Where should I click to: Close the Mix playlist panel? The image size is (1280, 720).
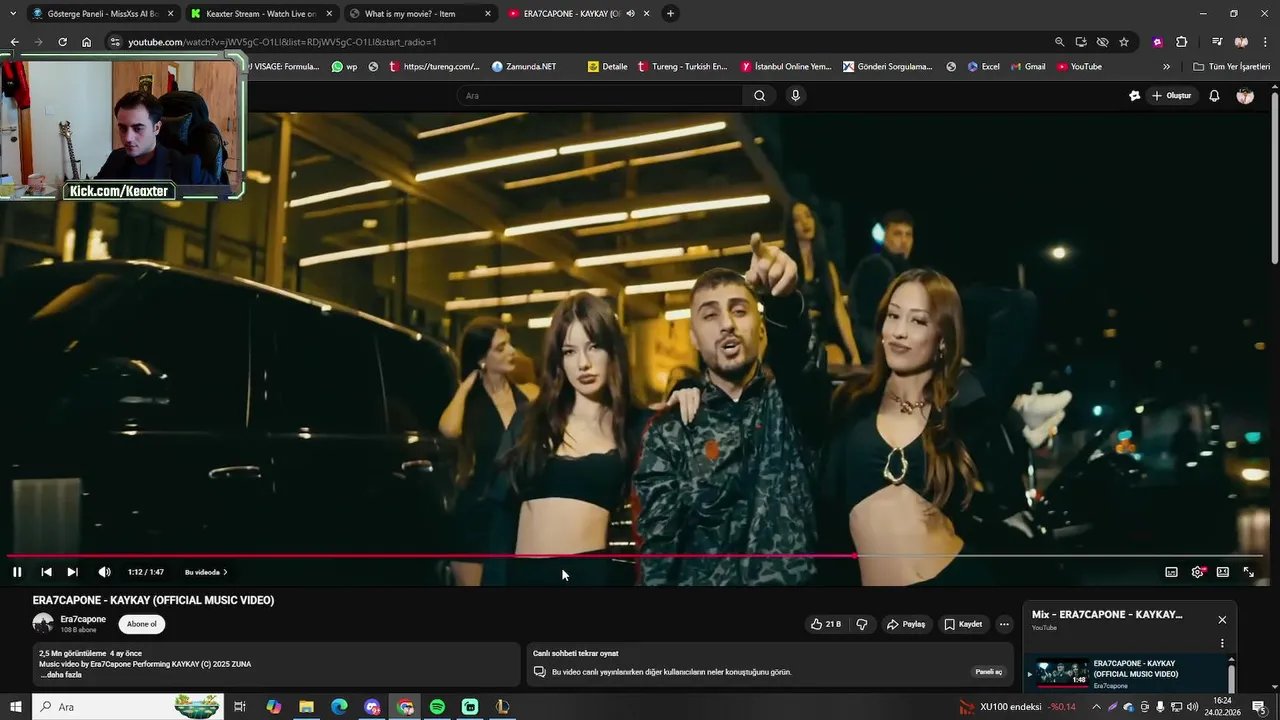pos(1222,620)
